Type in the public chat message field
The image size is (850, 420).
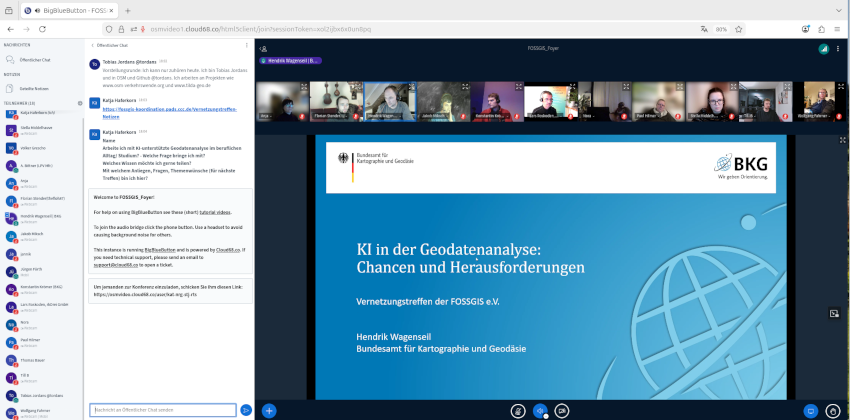click(162, 410)
